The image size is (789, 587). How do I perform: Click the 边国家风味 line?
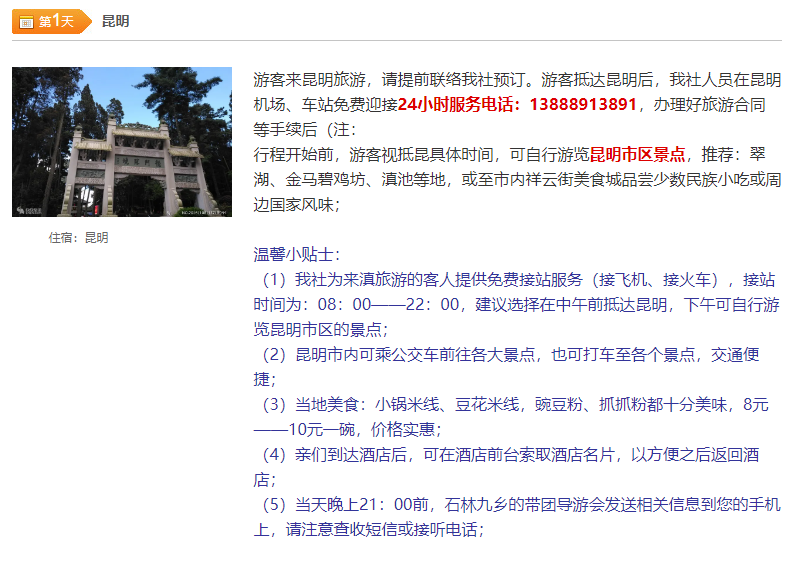pyautogui.click(x=297, y=205)
